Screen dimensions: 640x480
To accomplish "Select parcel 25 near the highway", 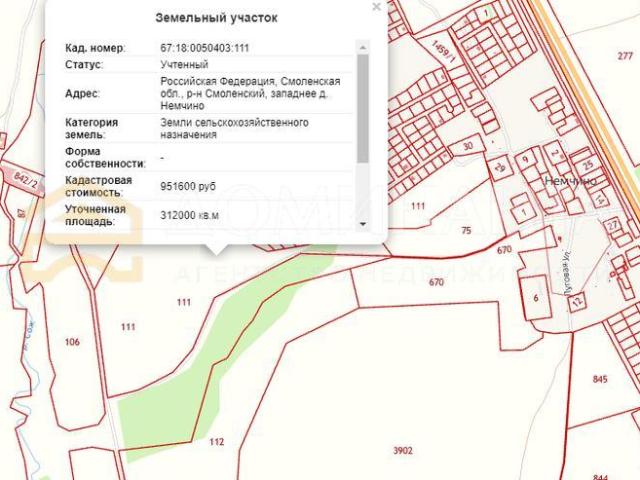I will click(588, 165).
